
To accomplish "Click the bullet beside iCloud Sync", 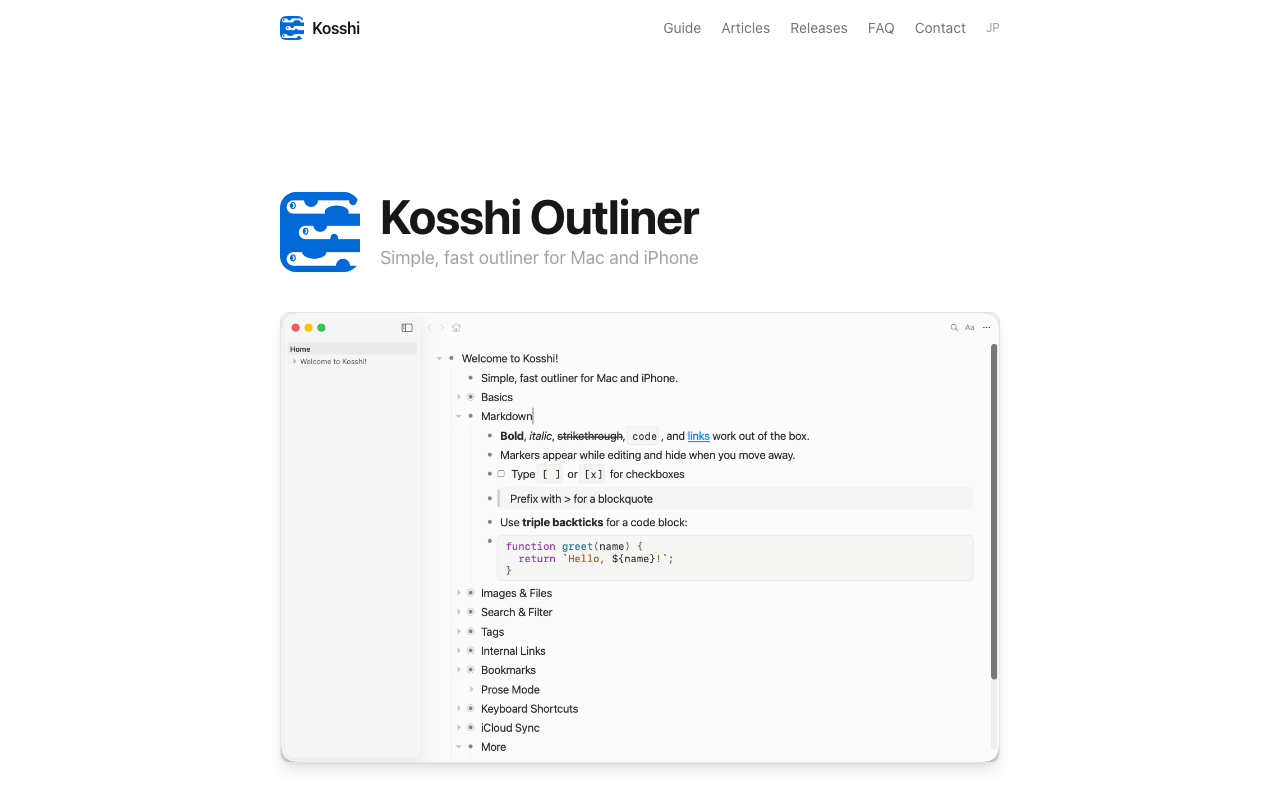I will pos(471,728).
